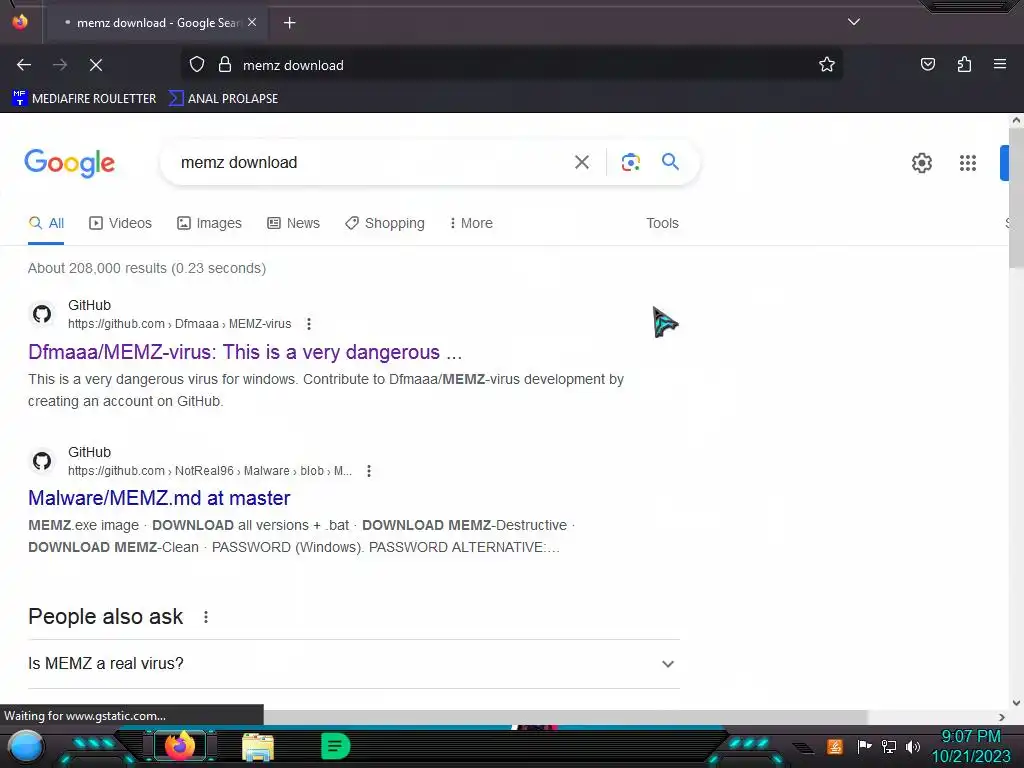The image size is (1024, 768).
Task: Expand the More search filters menu
Action: point(471,223)
